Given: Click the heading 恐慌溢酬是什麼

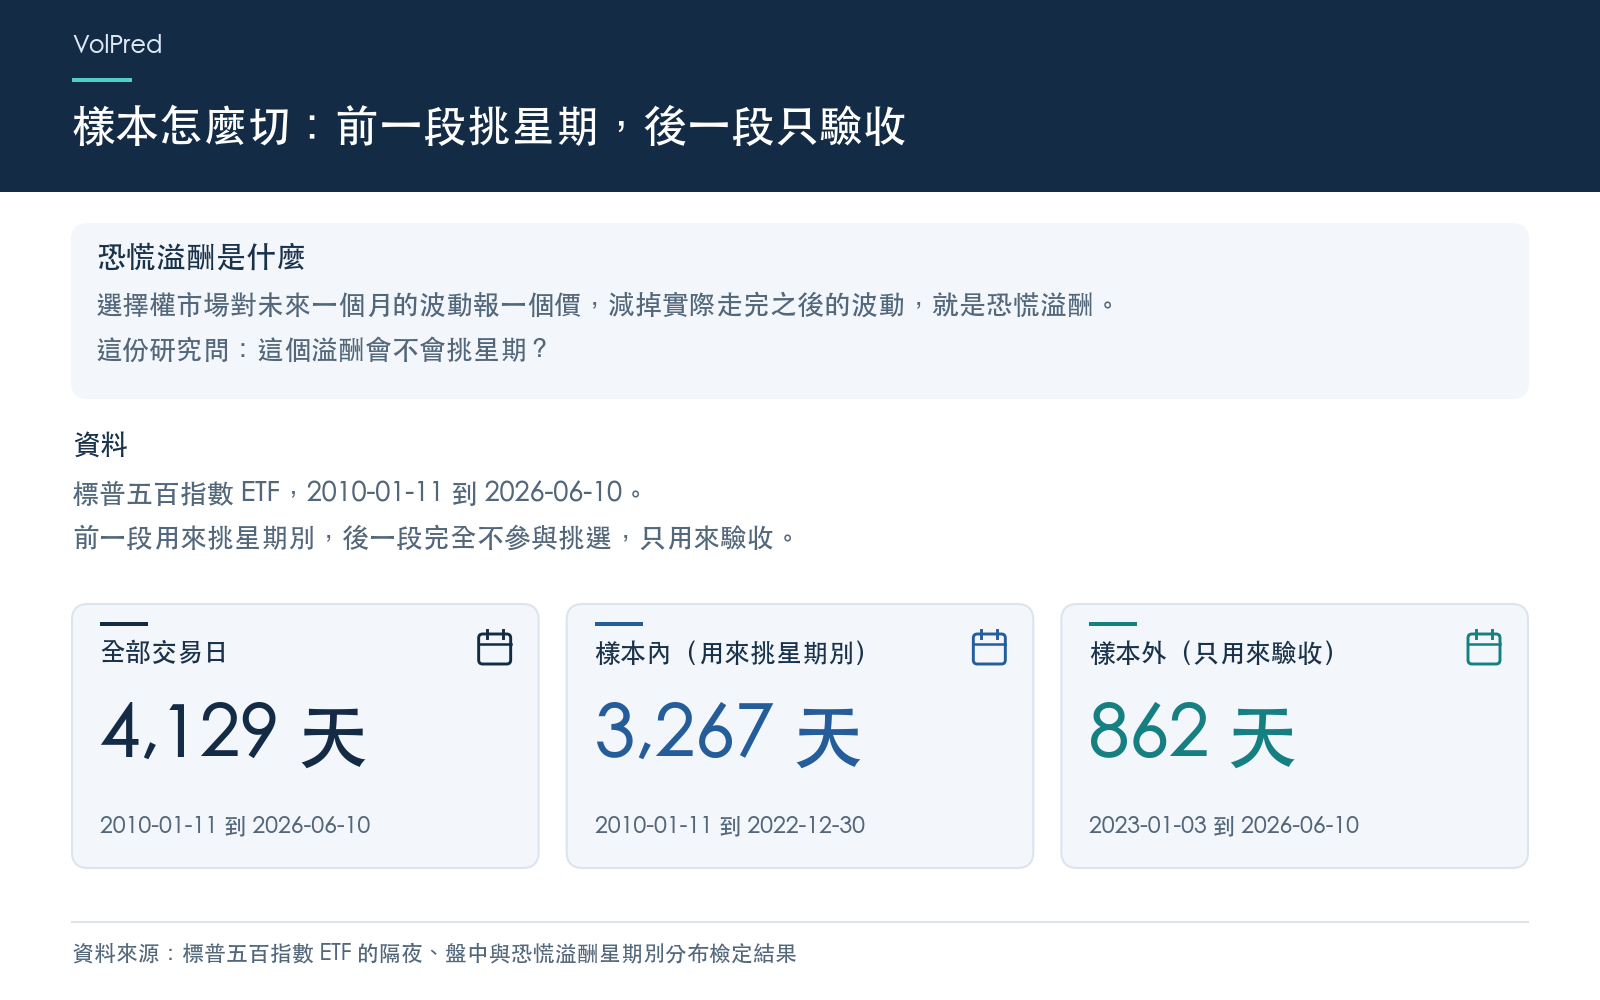Looking at the screenshot, I should coord(201,257).
